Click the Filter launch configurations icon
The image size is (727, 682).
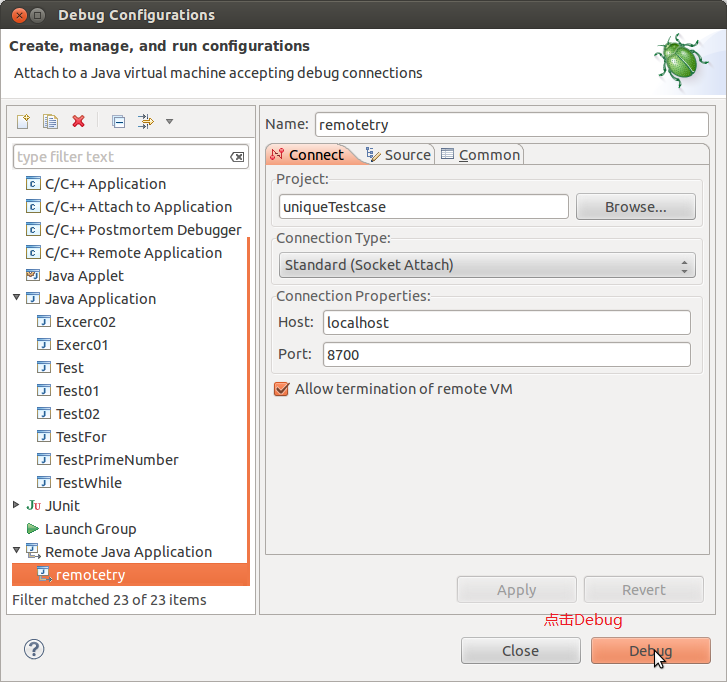click(x=146, y=121)
